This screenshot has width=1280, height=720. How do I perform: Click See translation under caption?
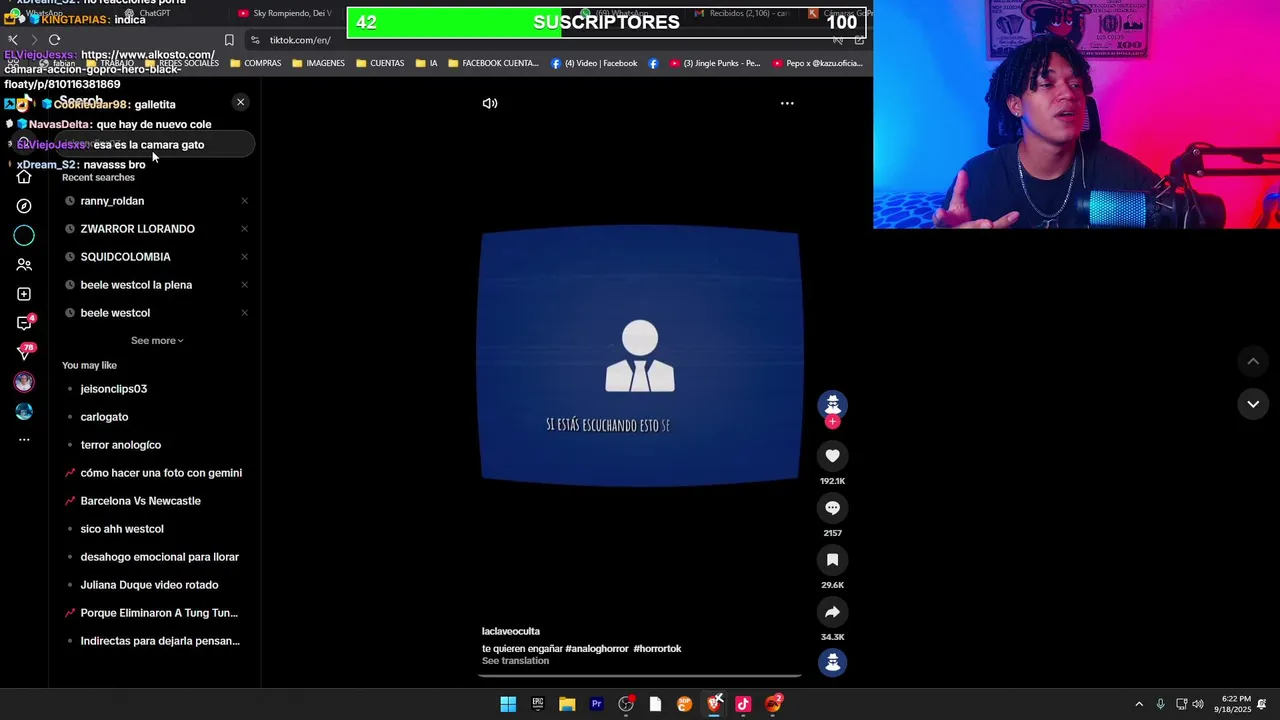point(515,661)
